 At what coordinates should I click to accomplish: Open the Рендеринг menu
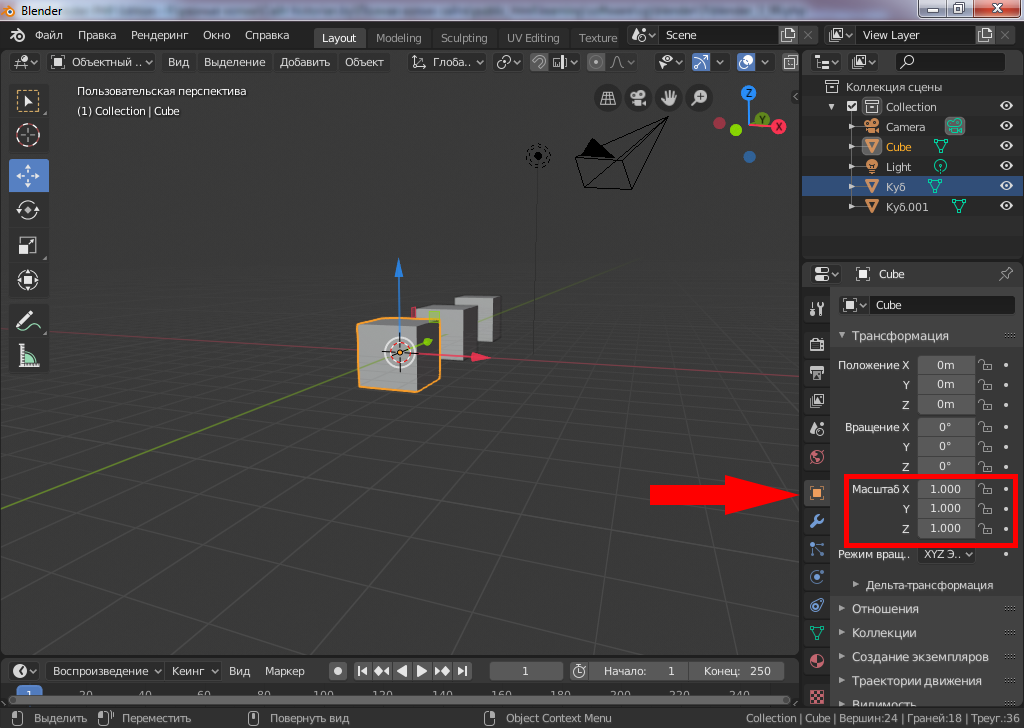[x=159, y=35]
